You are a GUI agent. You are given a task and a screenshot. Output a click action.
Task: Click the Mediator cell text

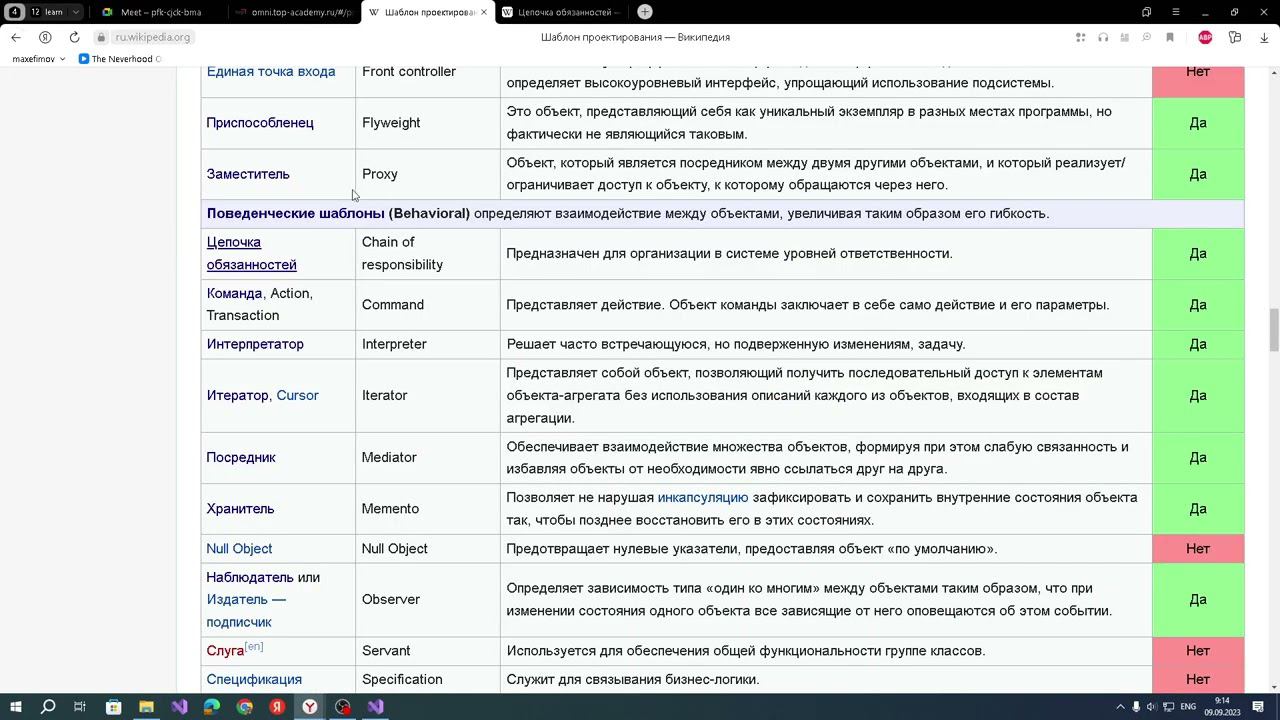click(389, 457)
